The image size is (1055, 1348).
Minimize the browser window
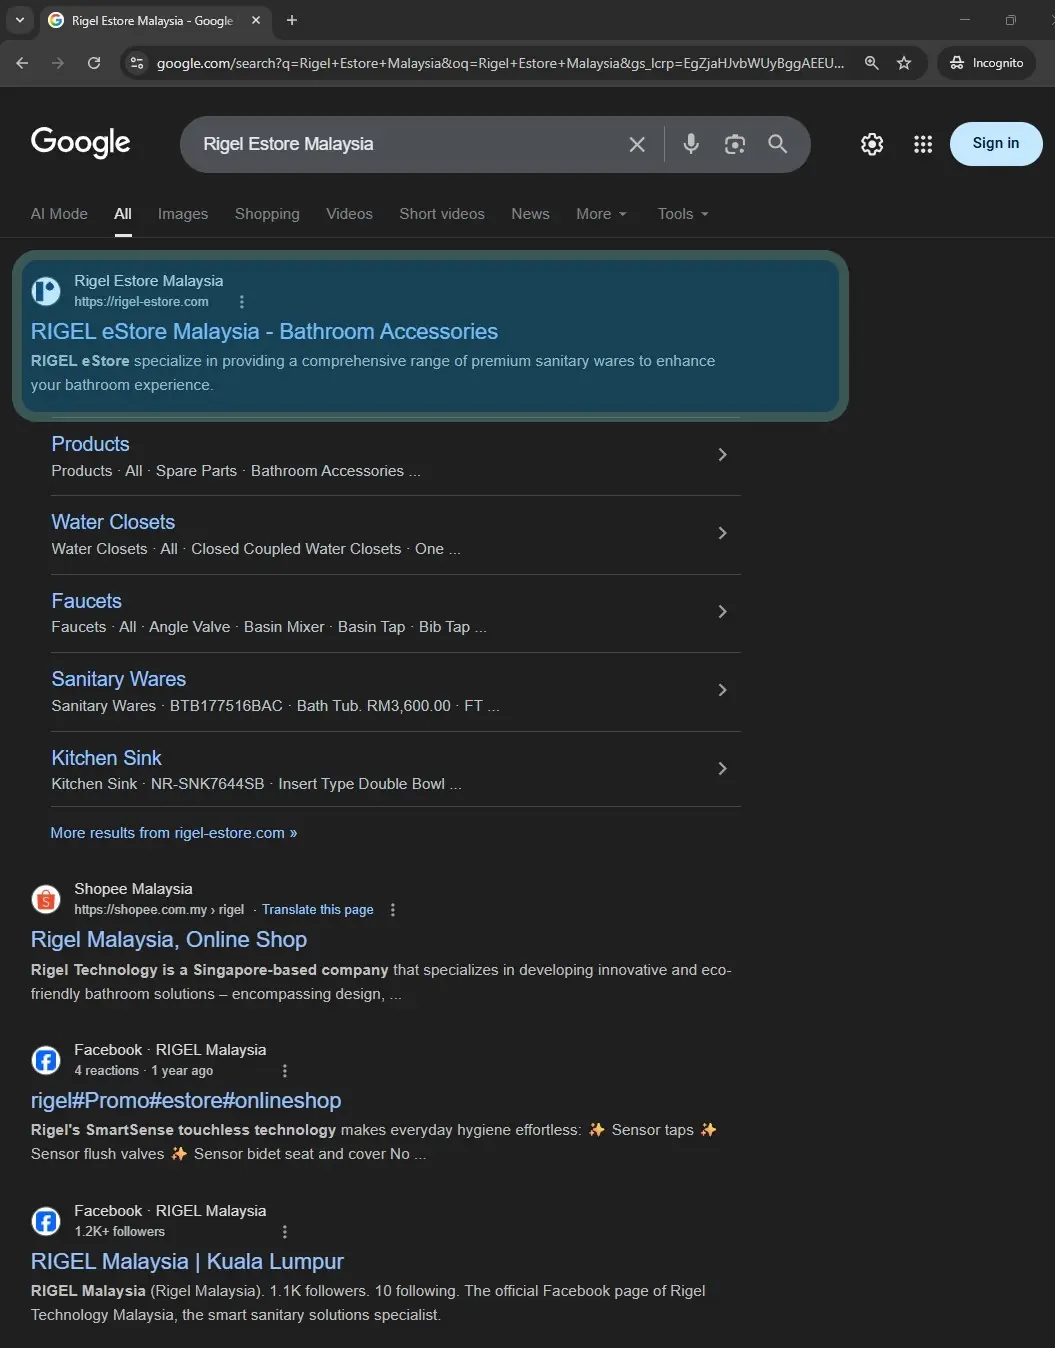point(965,20)
